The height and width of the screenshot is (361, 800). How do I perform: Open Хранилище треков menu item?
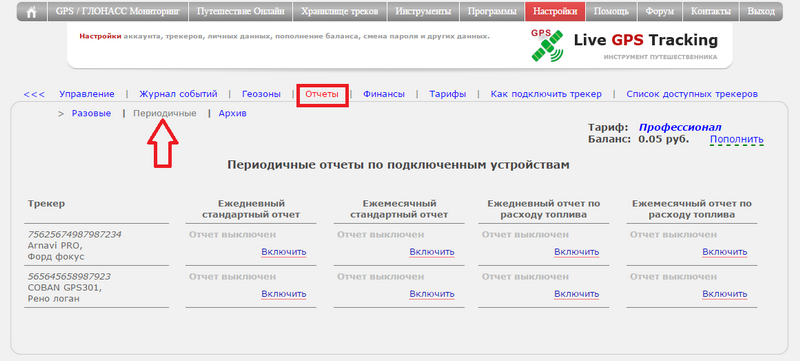[340, 12]
